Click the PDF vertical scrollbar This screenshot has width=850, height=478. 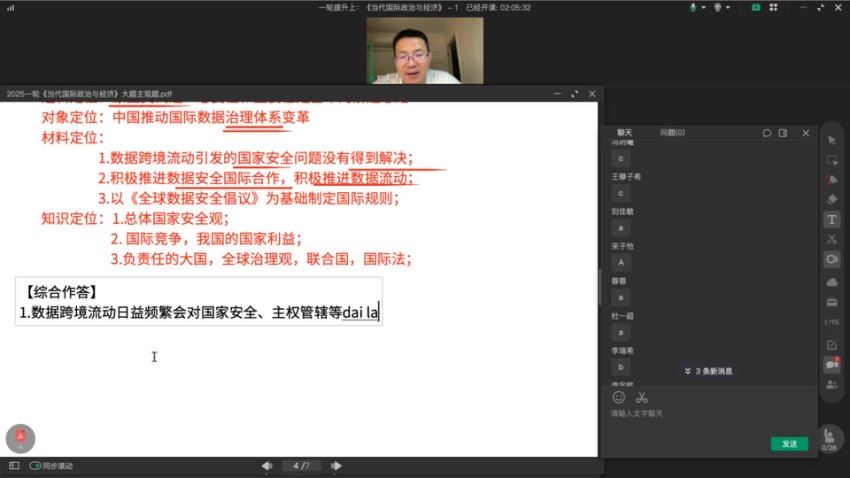pyautogui.click(x=600, y=287)
